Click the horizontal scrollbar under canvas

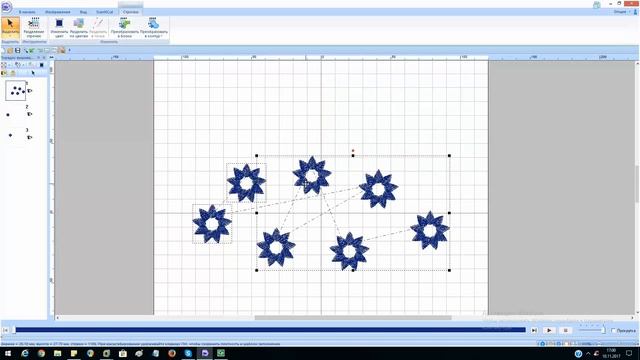coord(353,318)
